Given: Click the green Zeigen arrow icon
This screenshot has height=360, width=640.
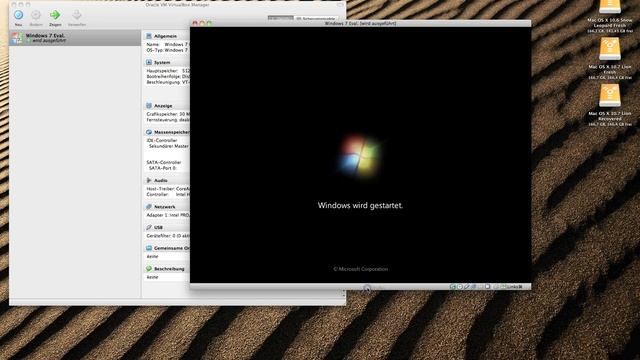Looking at the screenshot, I should coord(55,16).
